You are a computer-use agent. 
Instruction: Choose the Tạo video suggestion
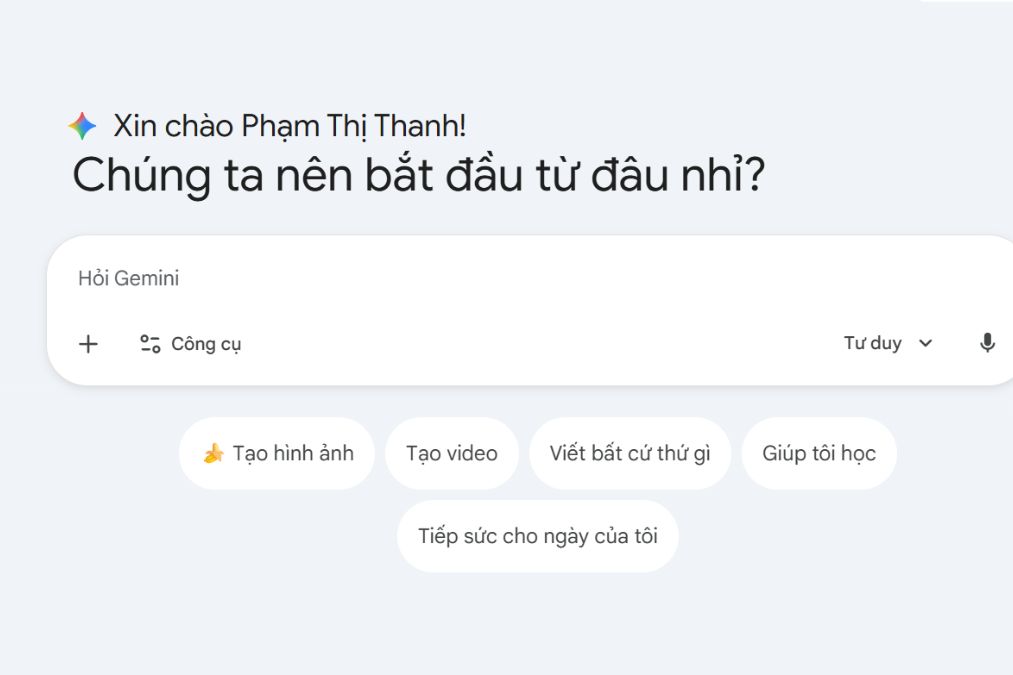452,453
